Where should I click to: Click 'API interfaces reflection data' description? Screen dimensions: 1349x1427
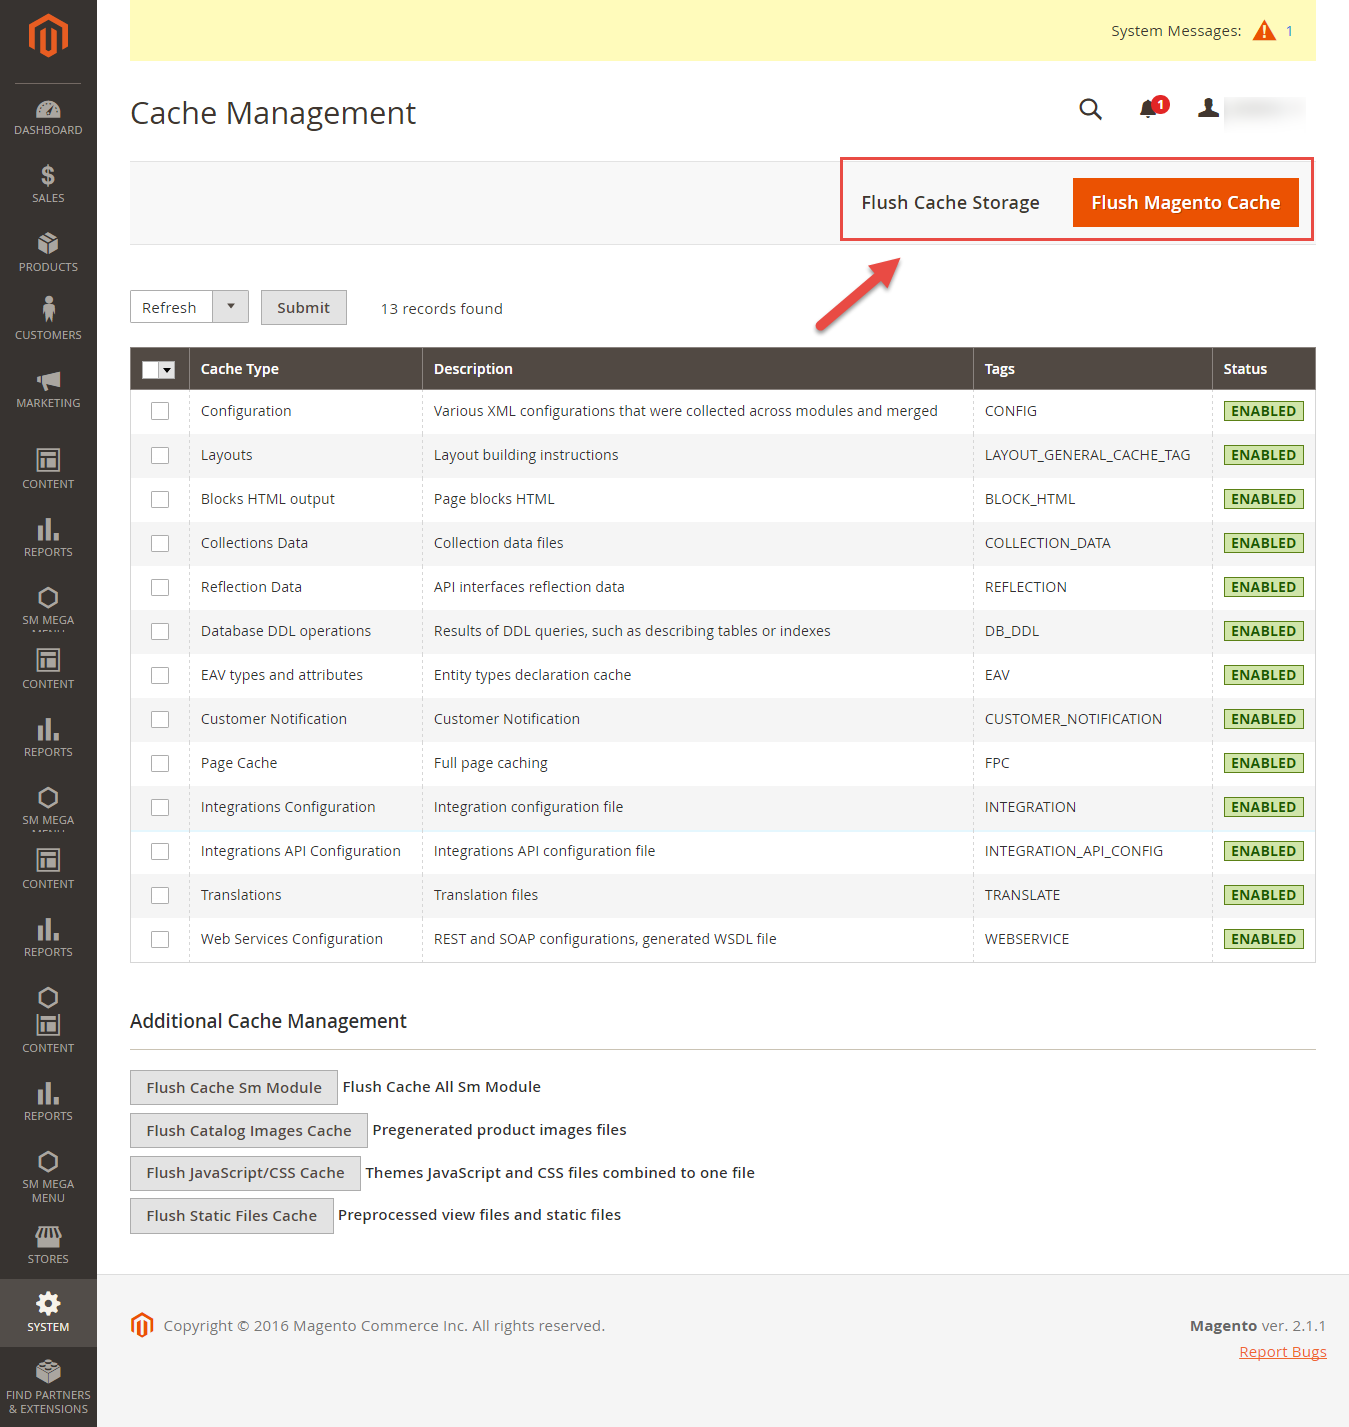pyautogui.click(x=529, y=587)
